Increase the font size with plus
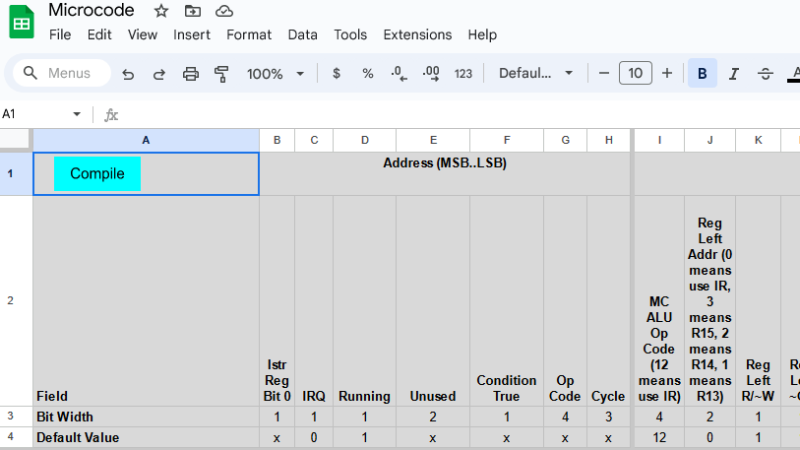 (667, 73)
